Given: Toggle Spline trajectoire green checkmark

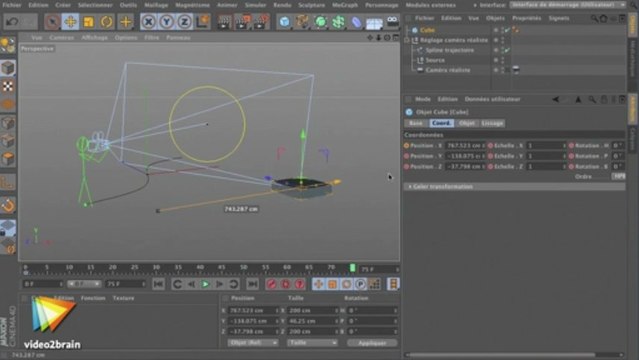Looking at the screenshot, I should [507, 50].
